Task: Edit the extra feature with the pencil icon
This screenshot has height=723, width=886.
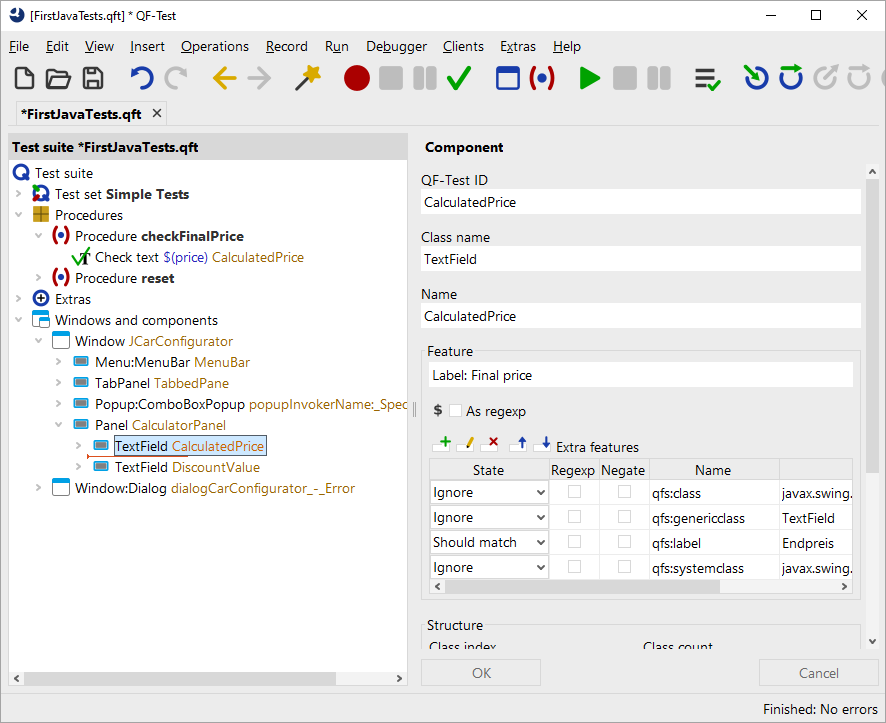Action: point(466,444)
